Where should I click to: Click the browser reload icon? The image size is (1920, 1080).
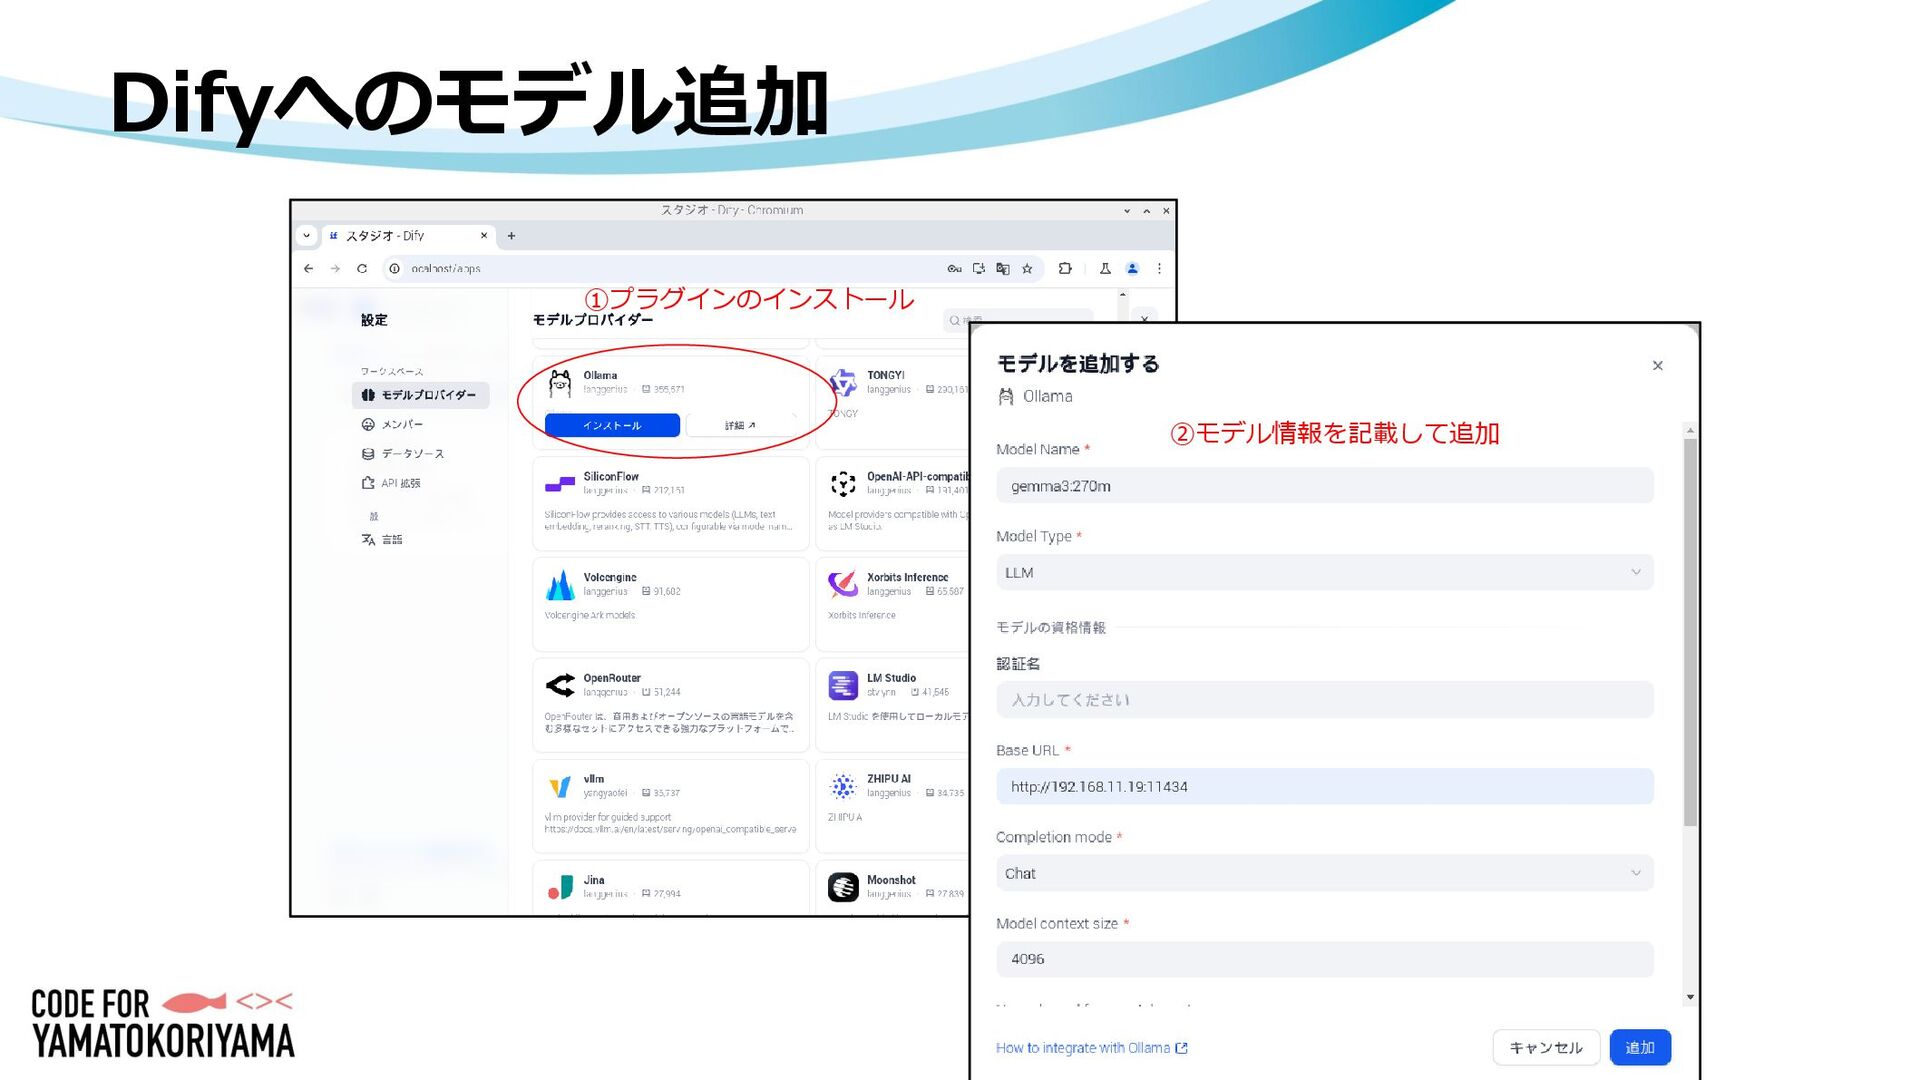click(362, 268)
